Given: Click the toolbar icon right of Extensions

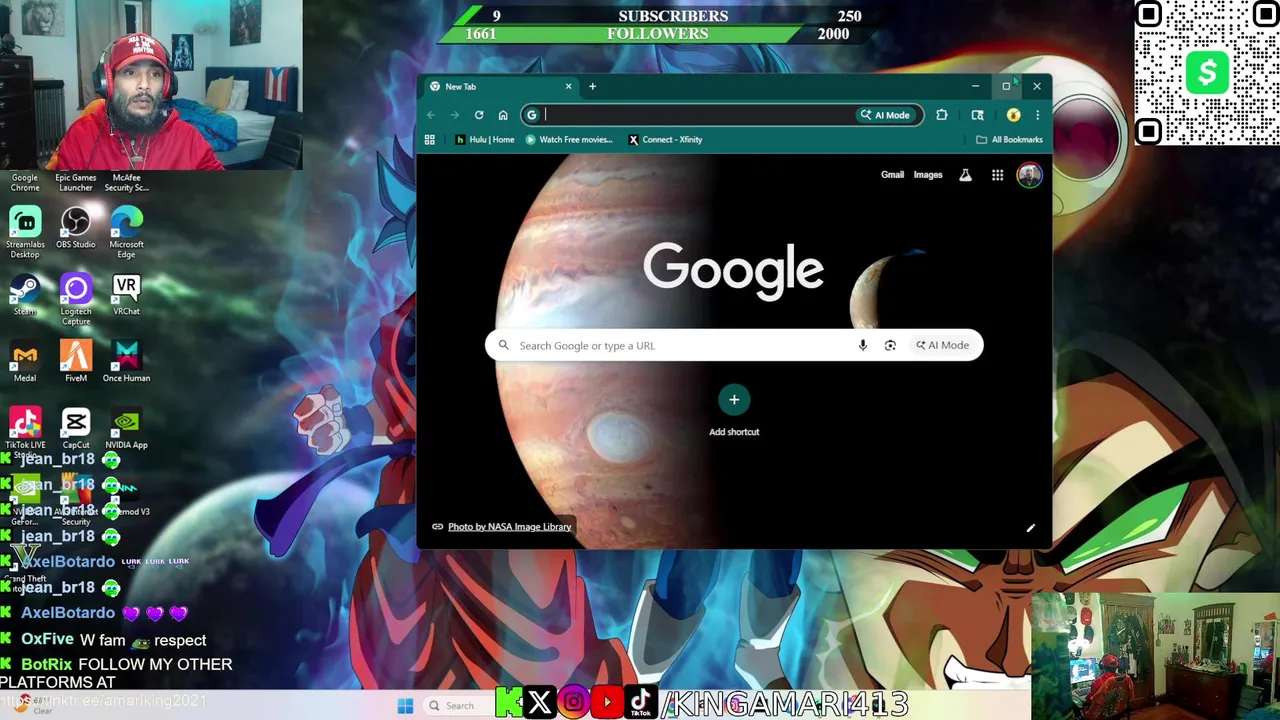Looking at the screenshot, I should click(x=977, y=115).
